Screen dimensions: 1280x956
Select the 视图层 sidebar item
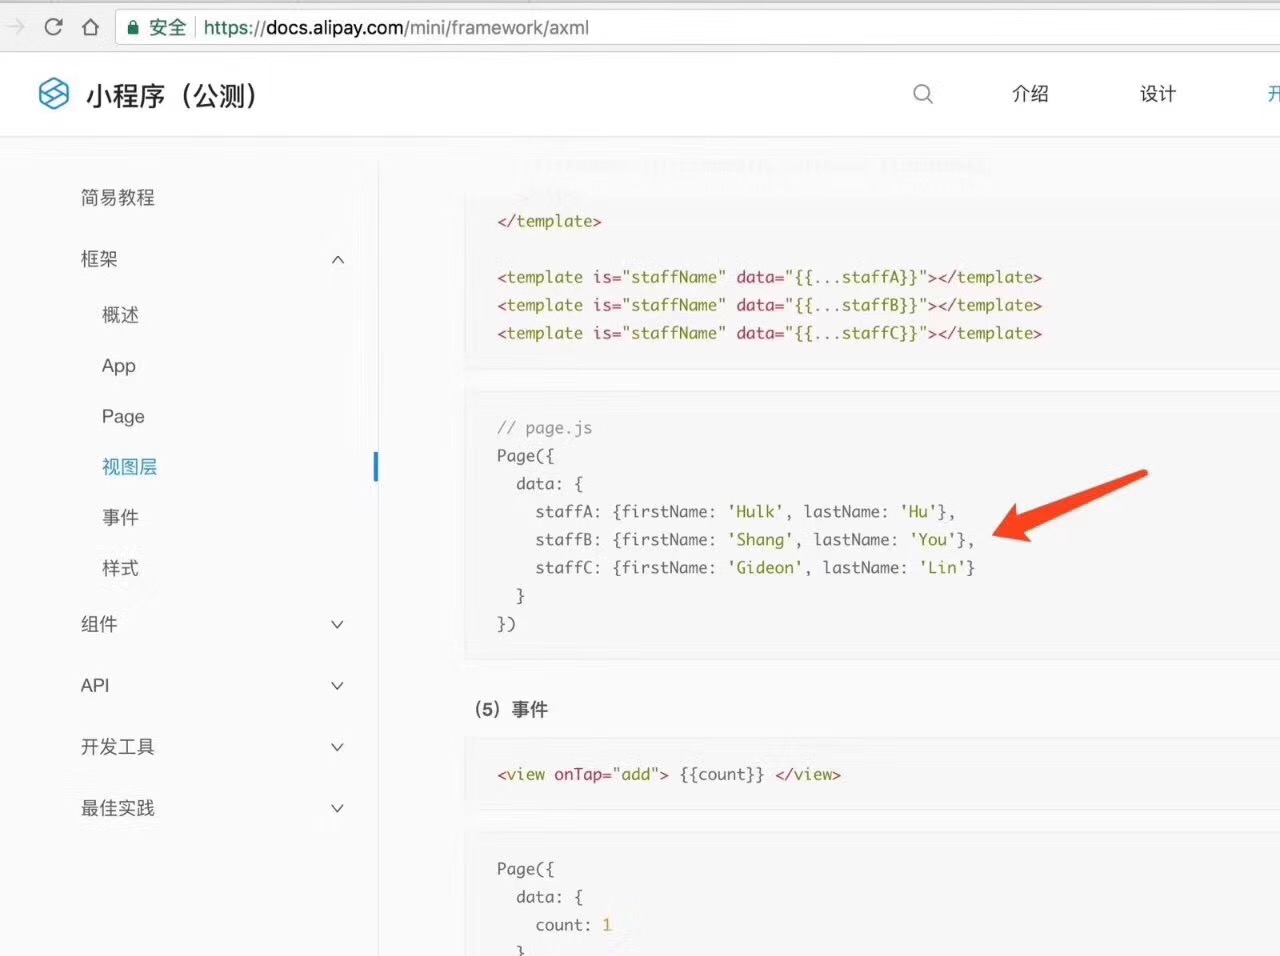(129, 467)
